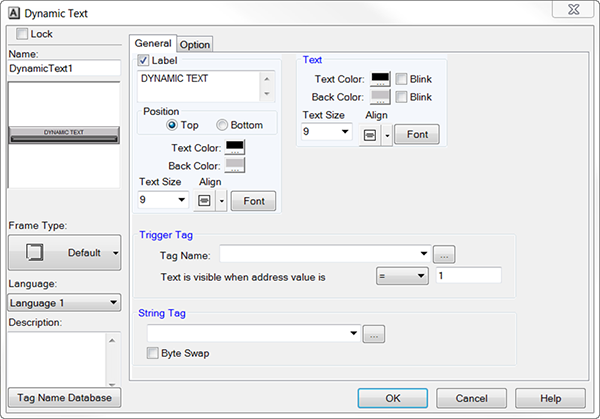Select the Bottom position radio button

tap(222, 125)
